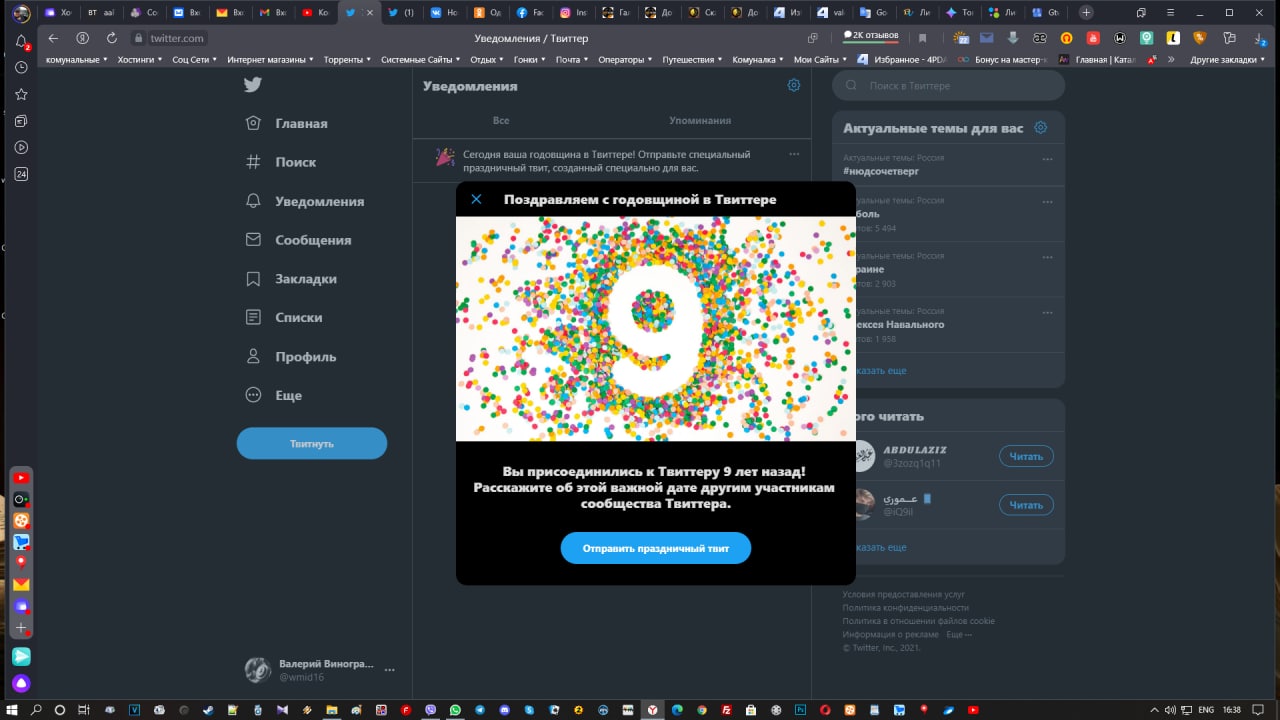Open the Alice assistant purple icon
Image resolution: width=1280 pixels, height=720 pixels.
21,684
